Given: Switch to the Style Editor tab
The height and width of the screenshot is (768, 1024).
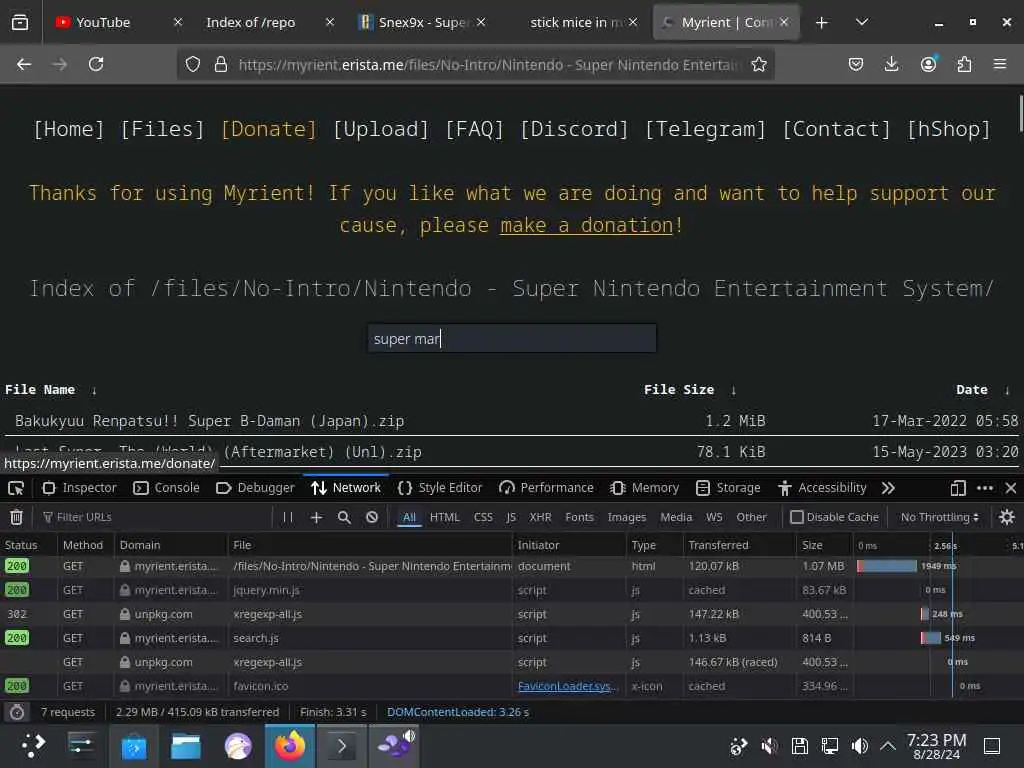Looking at the screenshot, I should (x=440, y=488).
